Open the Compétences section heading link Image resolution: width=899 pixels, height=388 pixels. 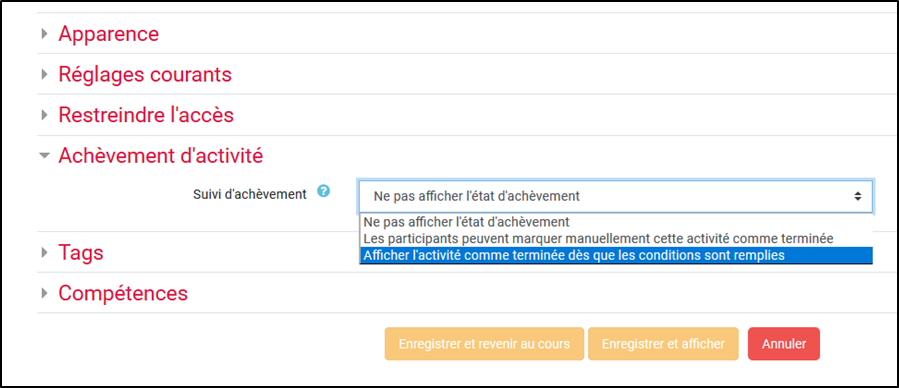point(123,293)
